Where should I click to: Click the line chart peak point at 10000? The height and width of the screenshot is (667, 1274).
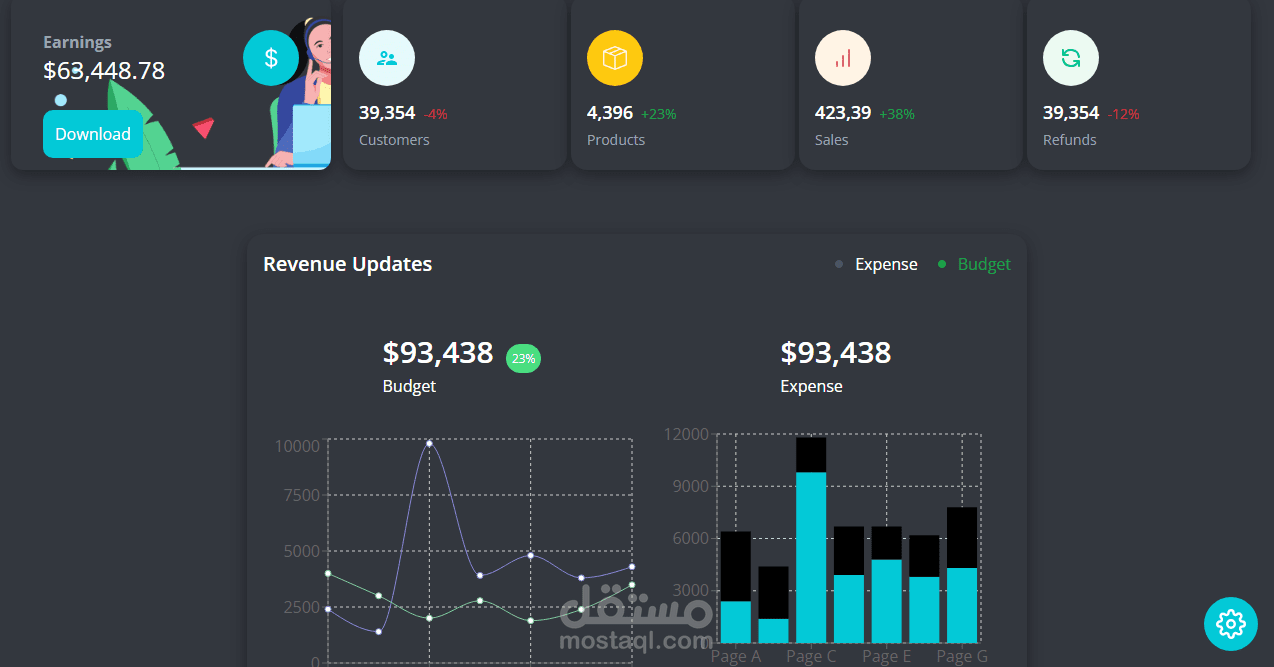(429, 442)
